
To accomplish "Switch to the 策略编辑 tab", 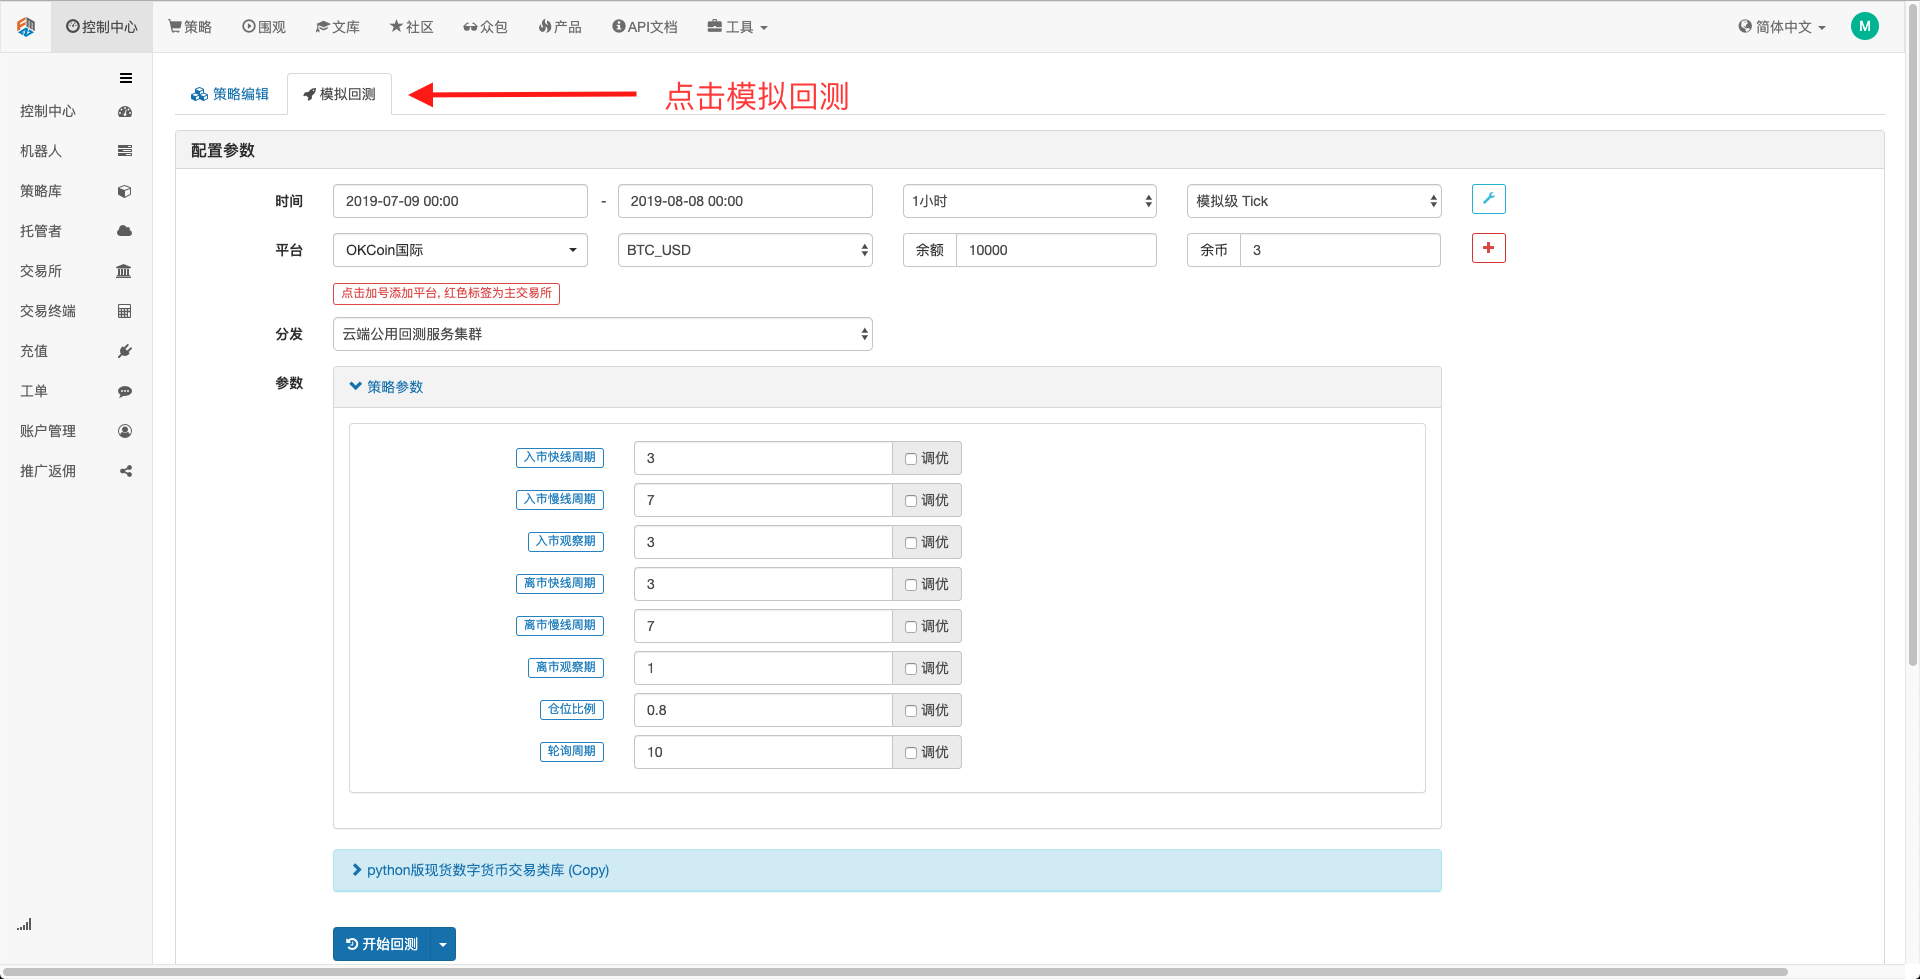I will pos(231,94).
